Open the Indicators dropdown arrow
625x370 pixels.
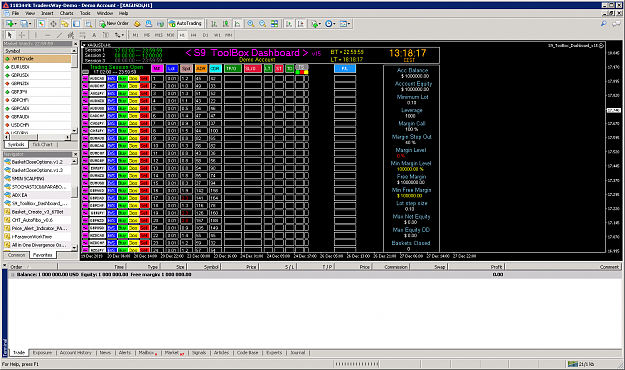pos(320,24)
